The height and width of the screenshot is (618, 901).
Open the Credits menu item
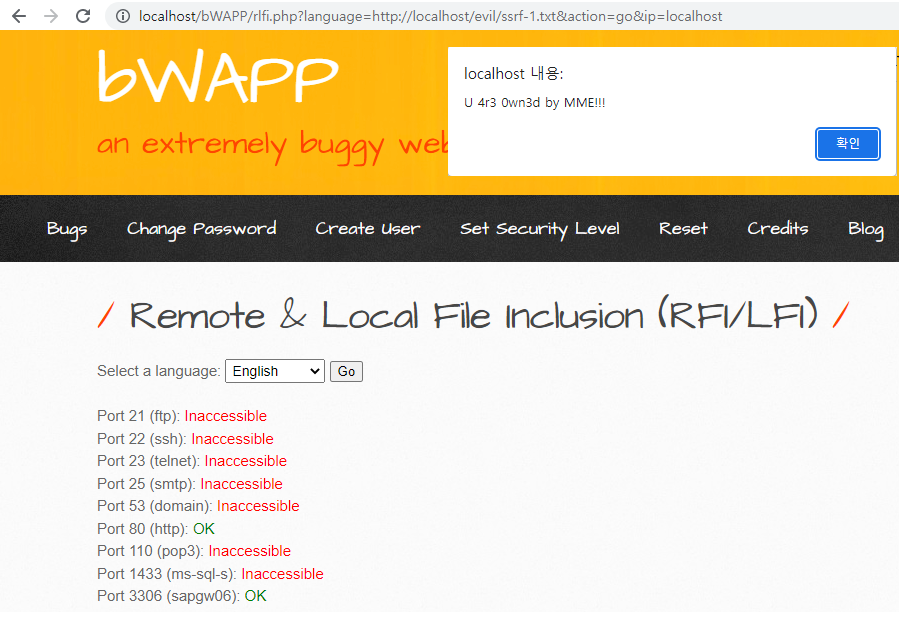click(x=777, y=229)
